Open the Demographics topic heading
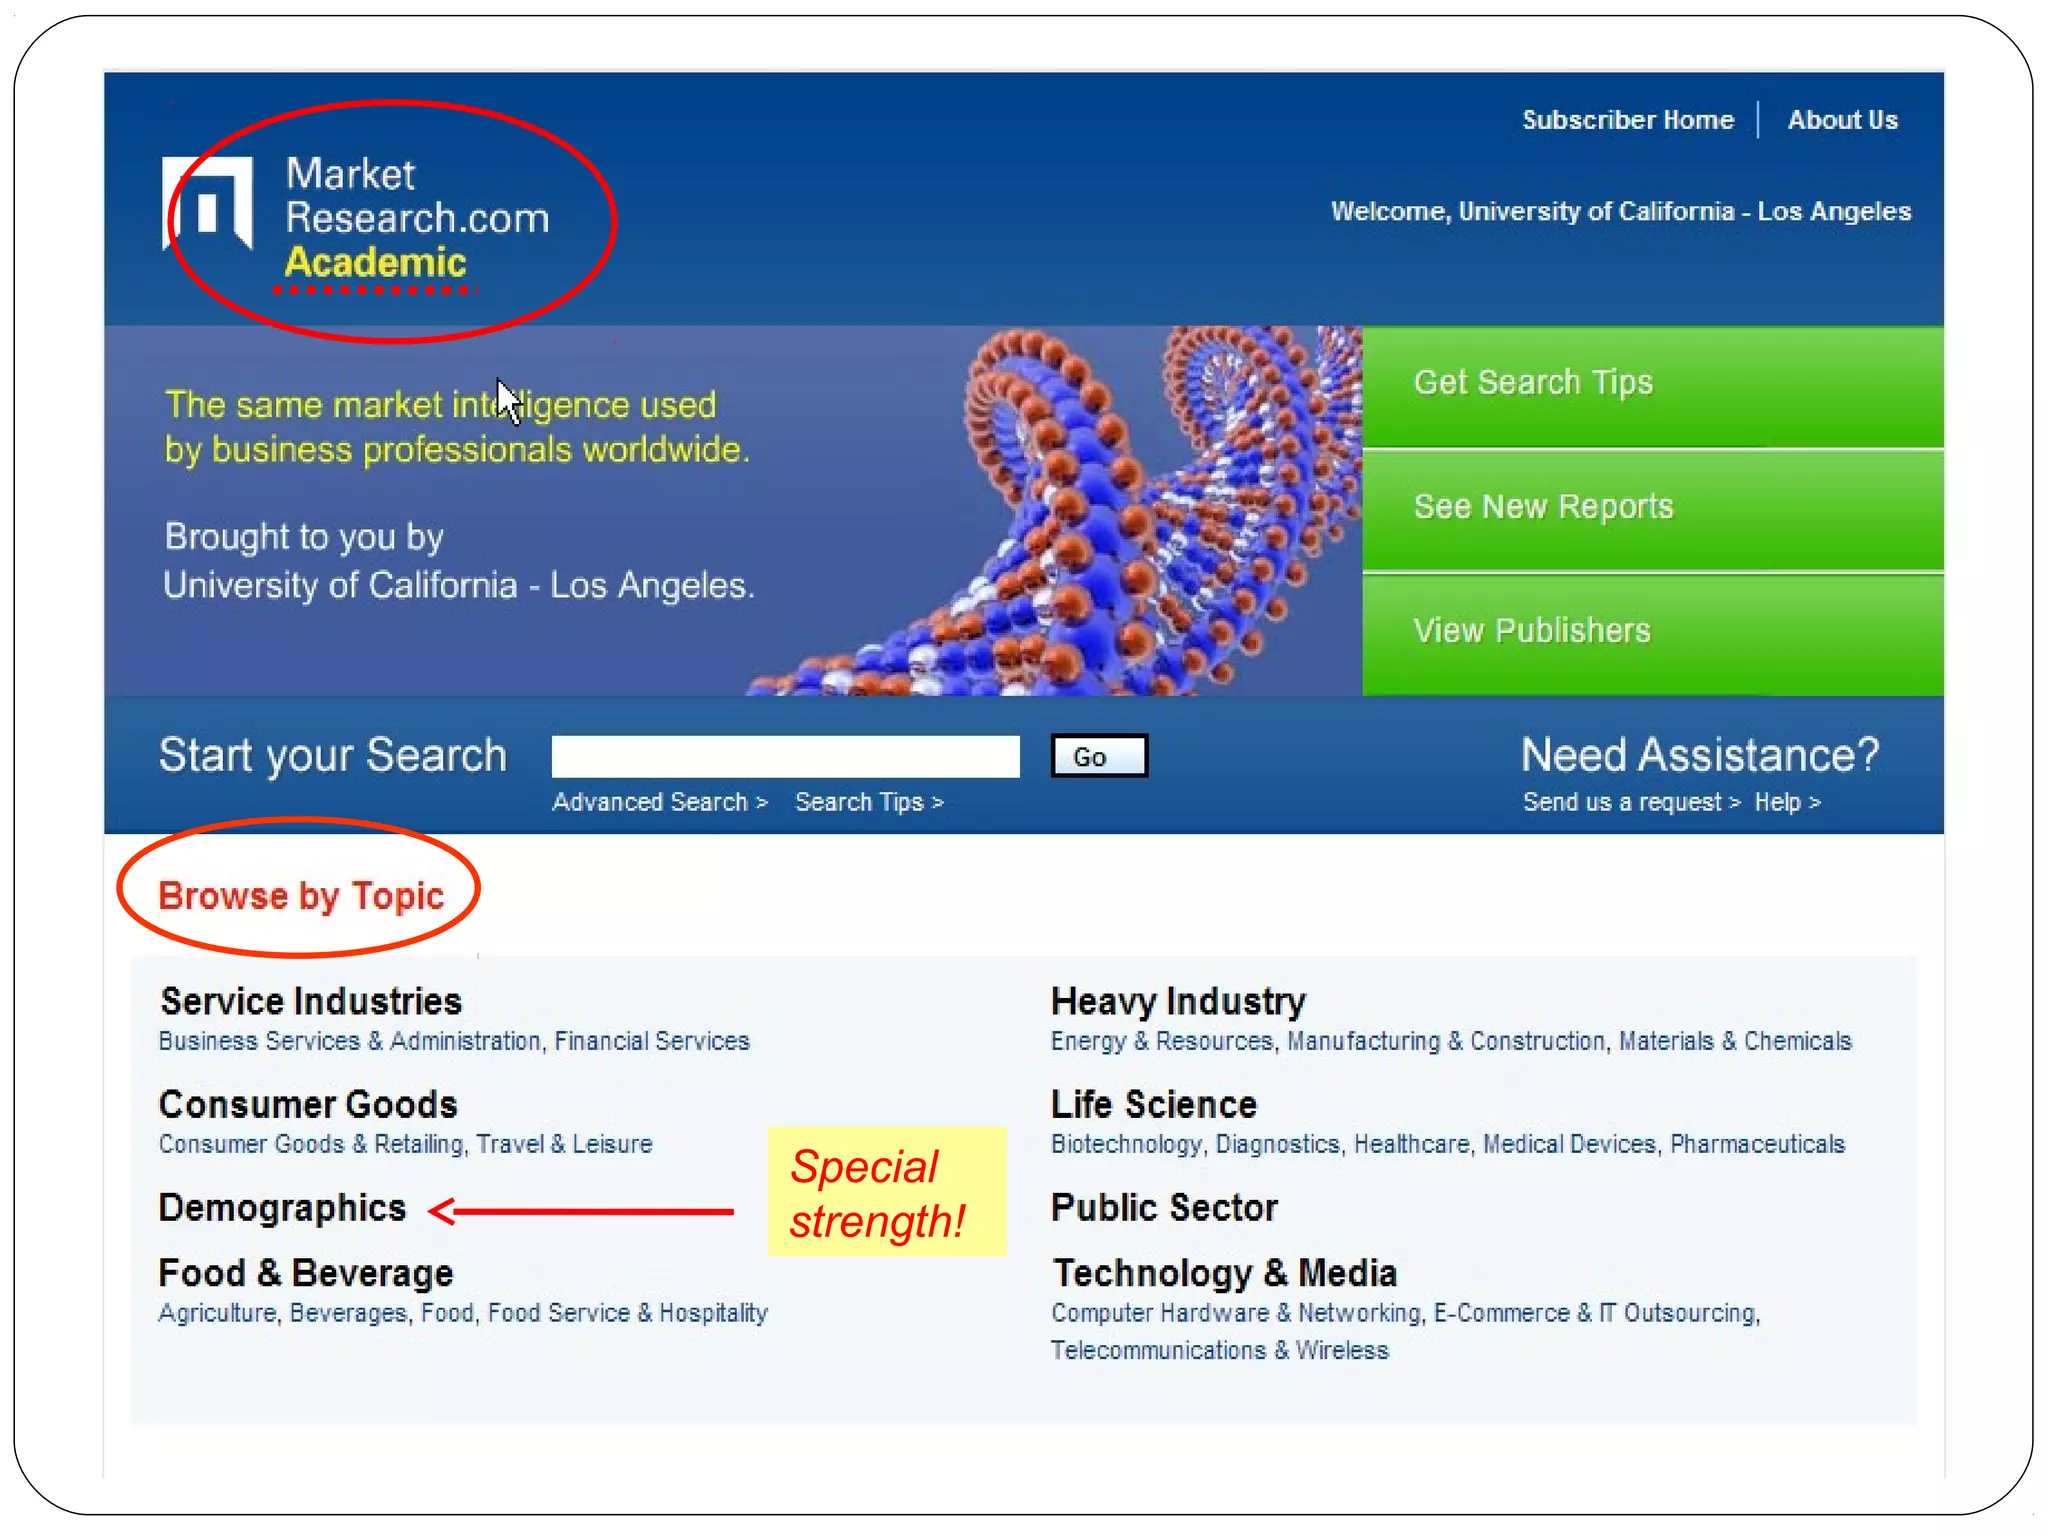This screenshot has height=1536, width=2048. point(282,1208)
